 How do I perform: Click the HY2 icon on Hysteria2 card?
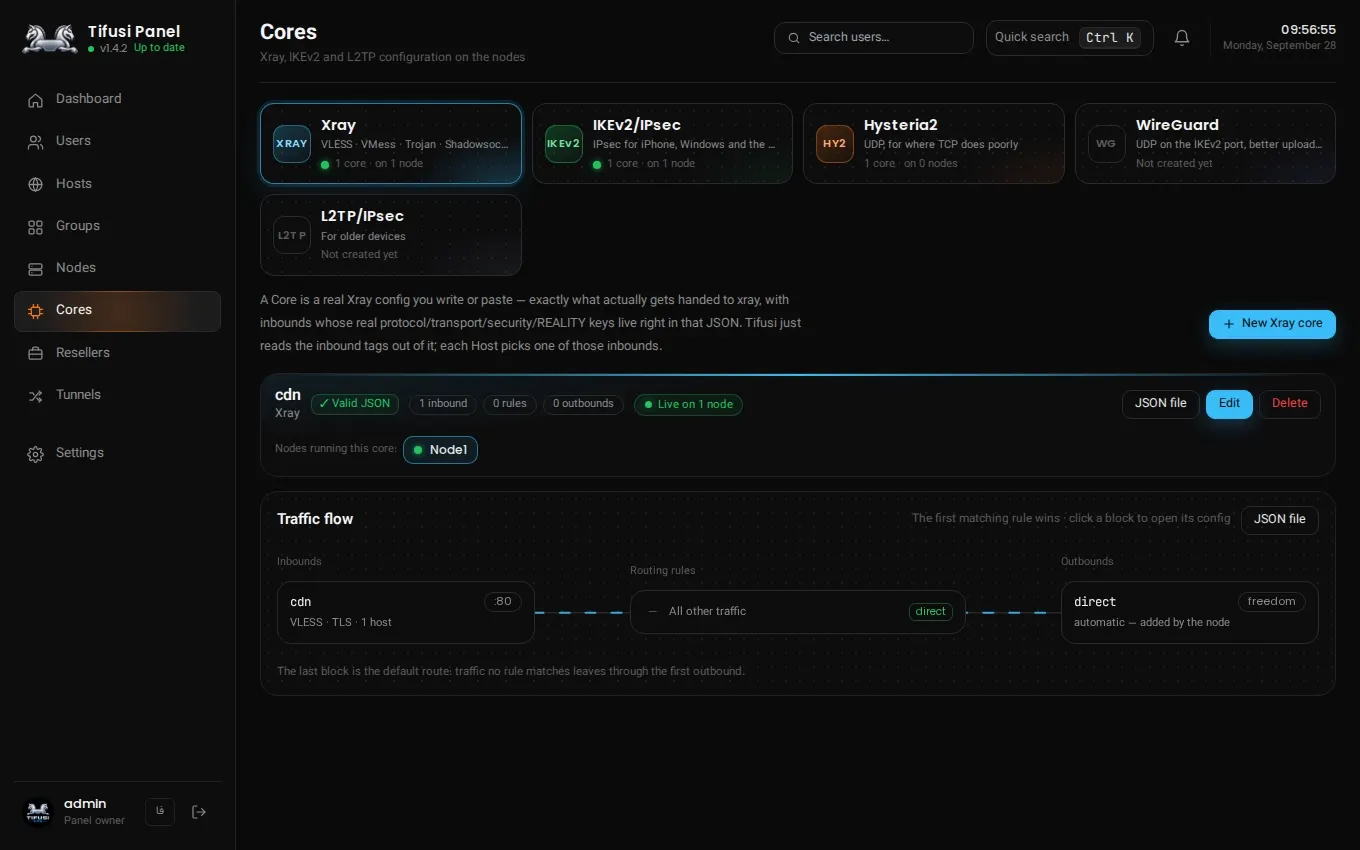(835, 144)
